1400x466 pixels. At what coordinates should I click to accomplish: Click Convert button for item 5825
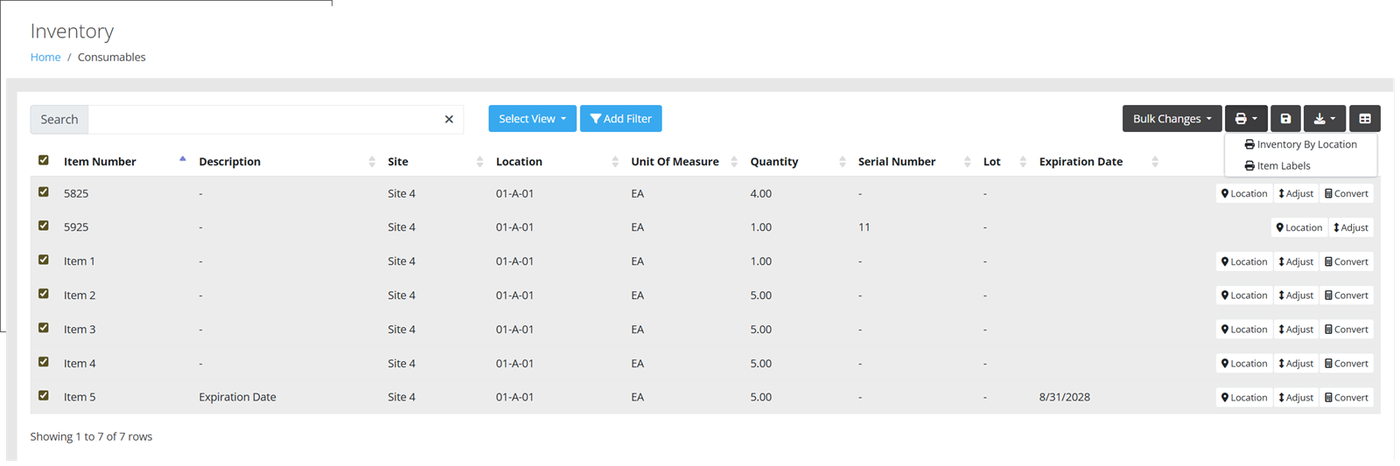click(x=1346, y=194)
